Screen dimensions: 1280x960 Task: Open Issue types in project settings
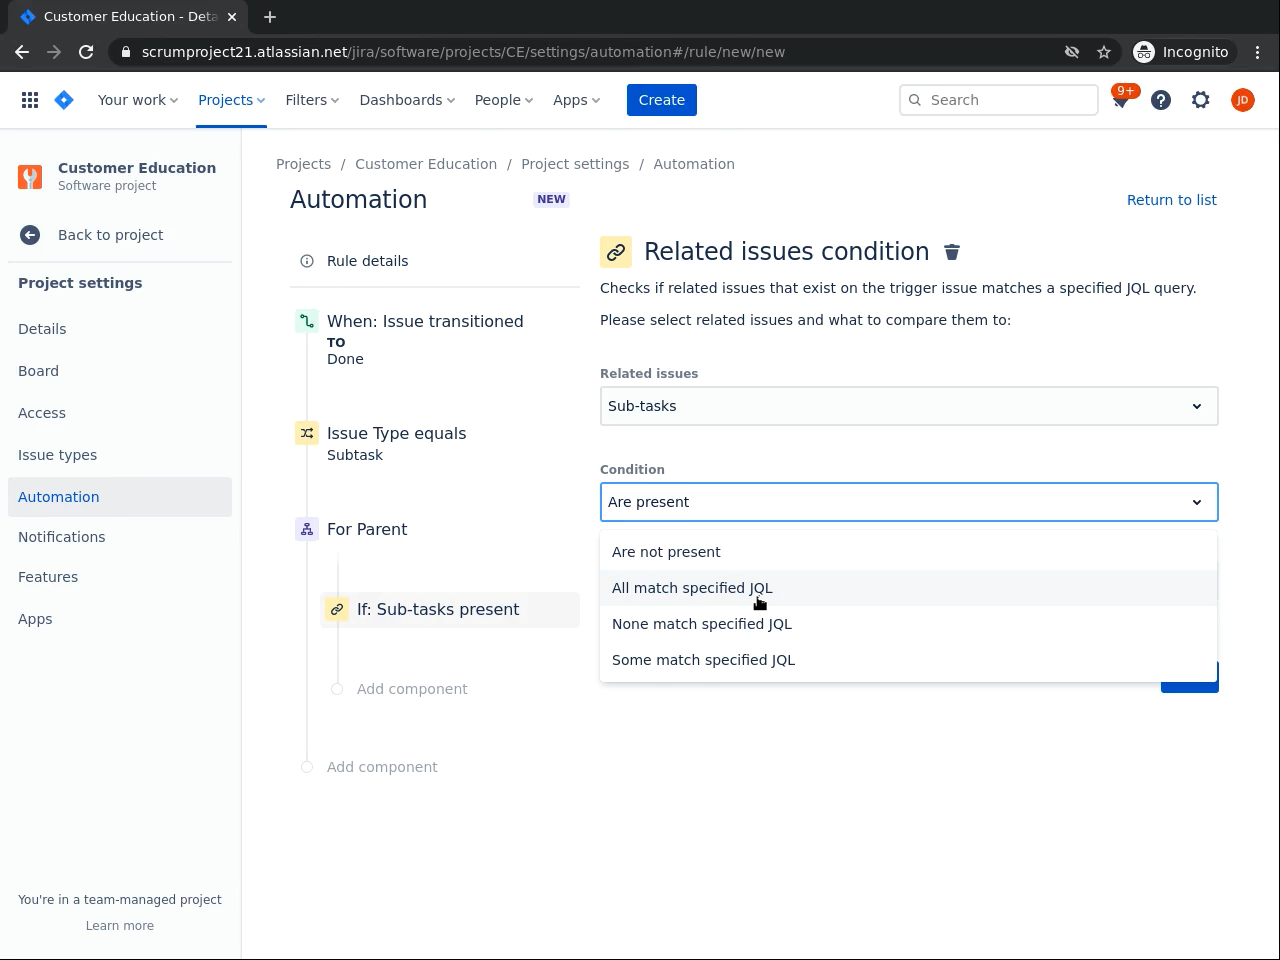tap(58, 455)
